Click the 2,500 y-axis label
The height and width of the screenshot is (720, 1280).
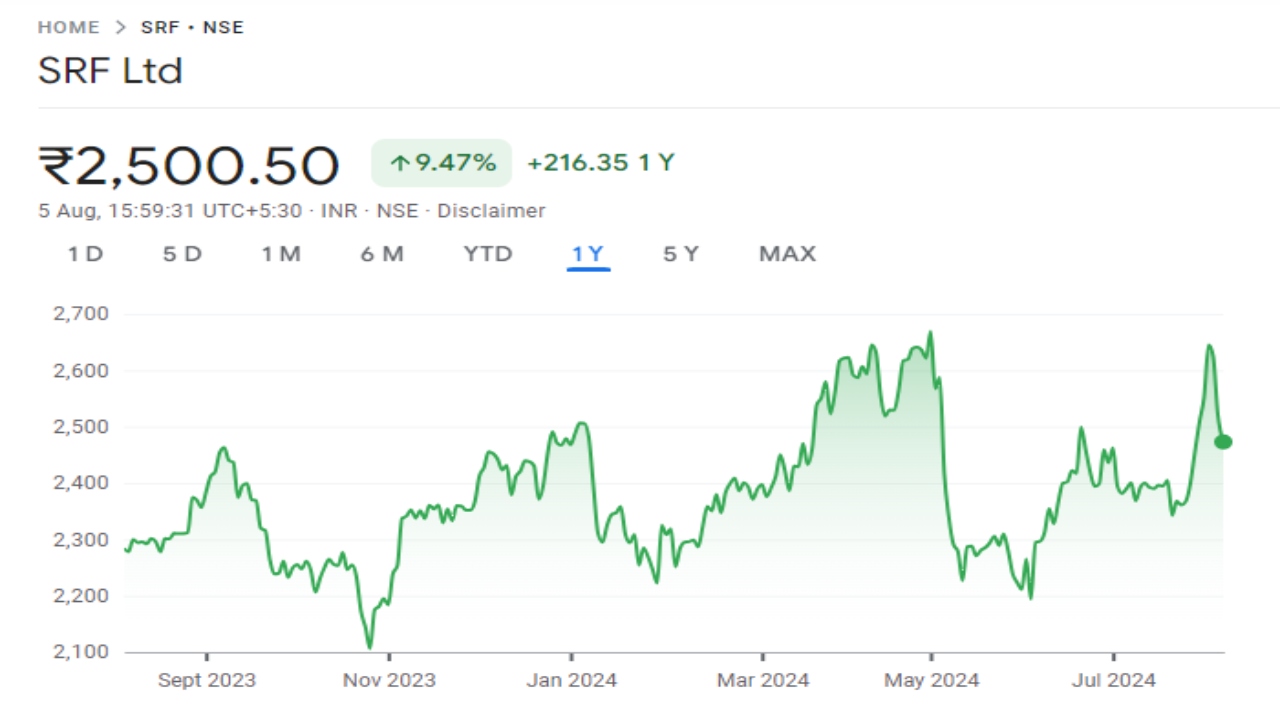tap(80, 427)
